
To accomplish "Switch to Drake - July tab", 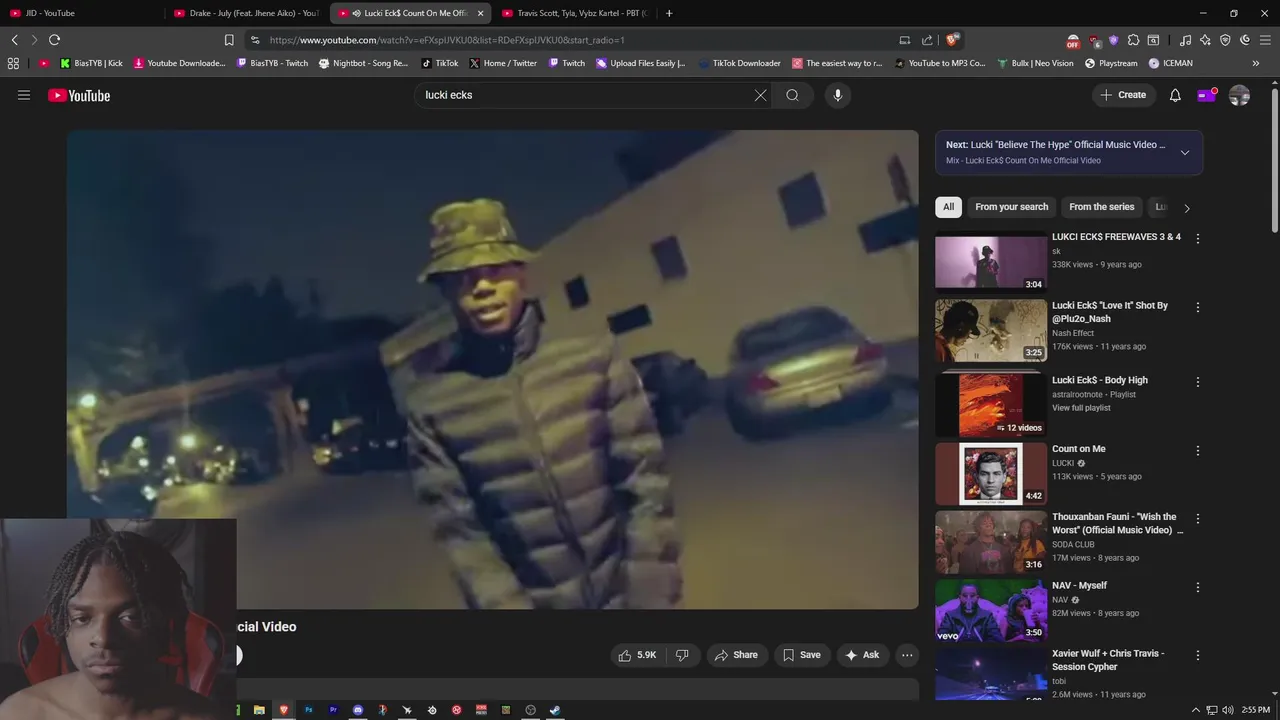I will 246,13.
